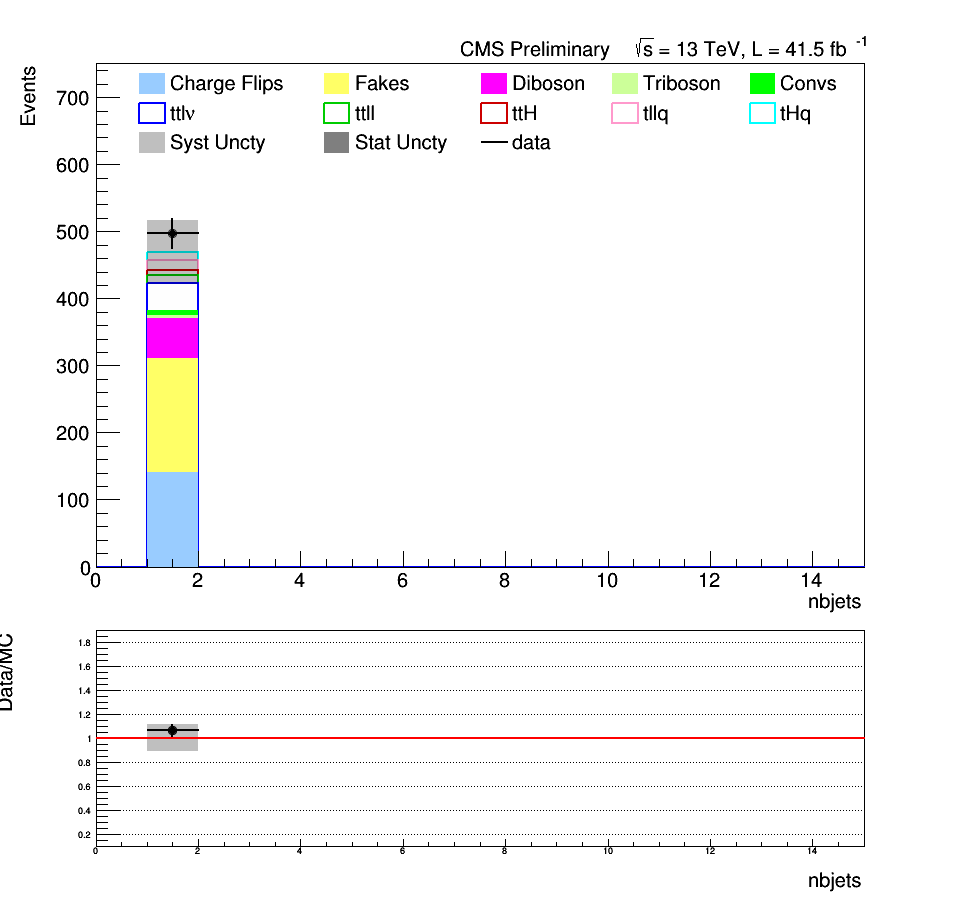Click the Syst Uncty legend swatch

click(152, 143)
